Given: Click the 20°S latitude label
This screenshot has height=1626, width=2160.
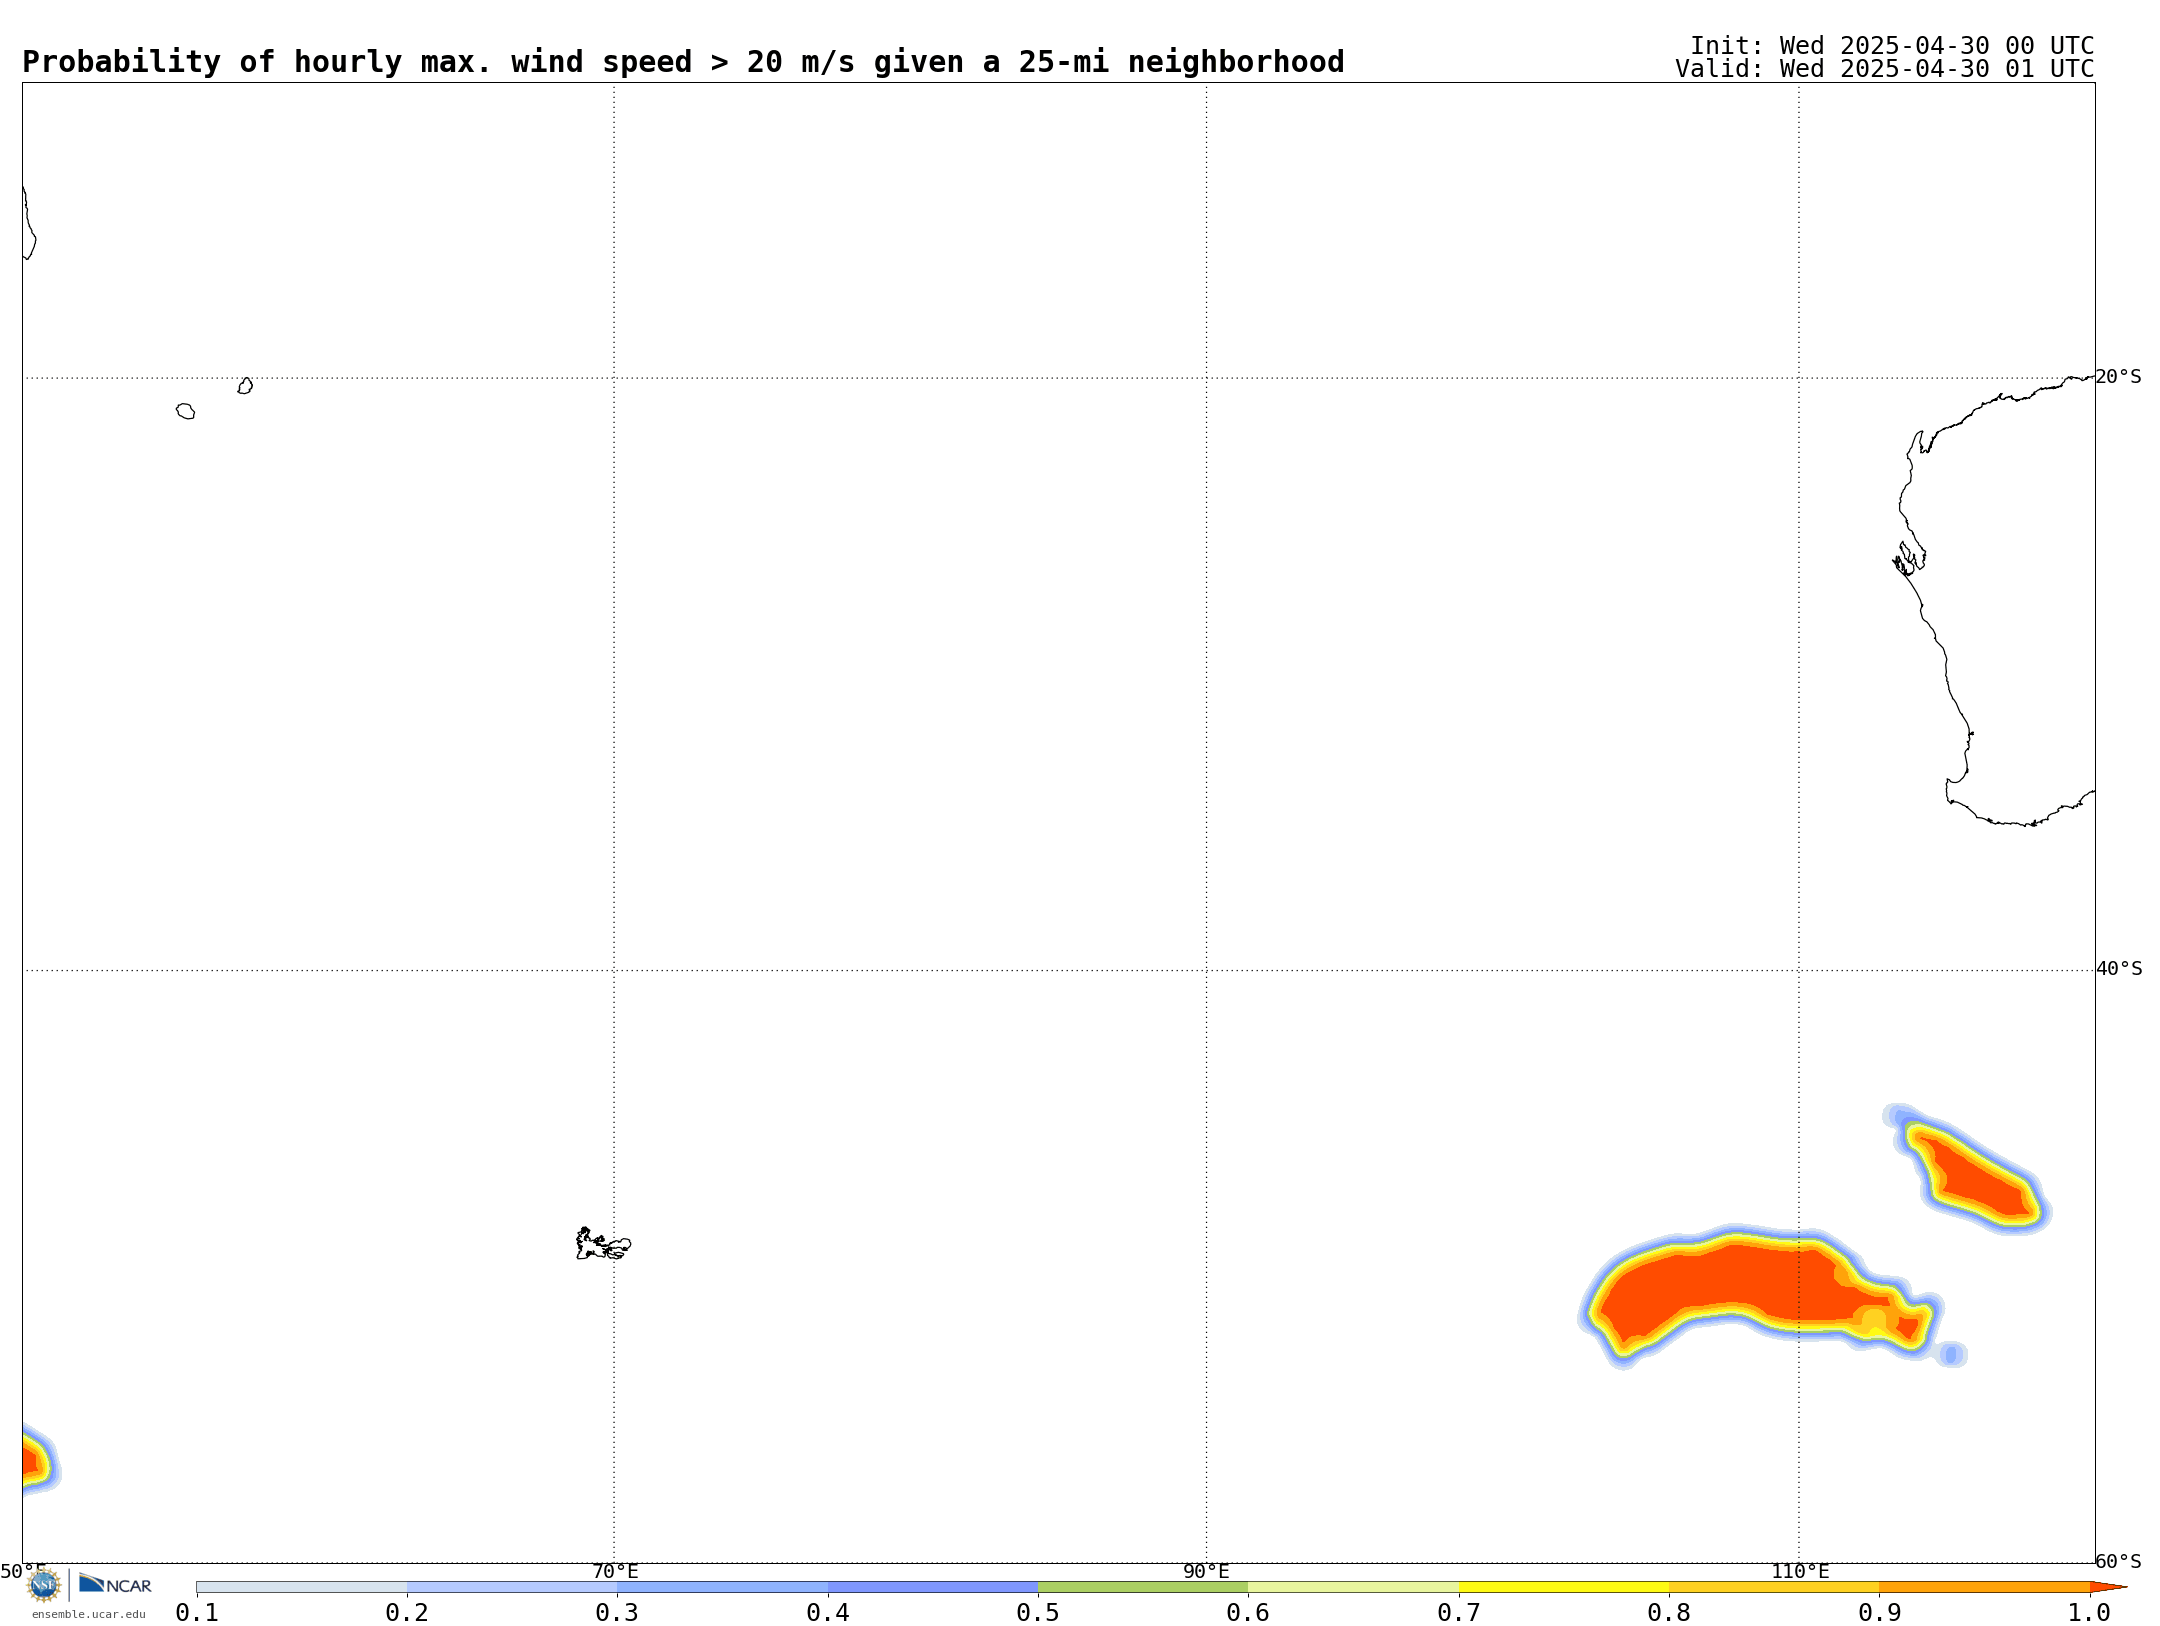Looking at the screenshot, I should tap(2118, 377).
